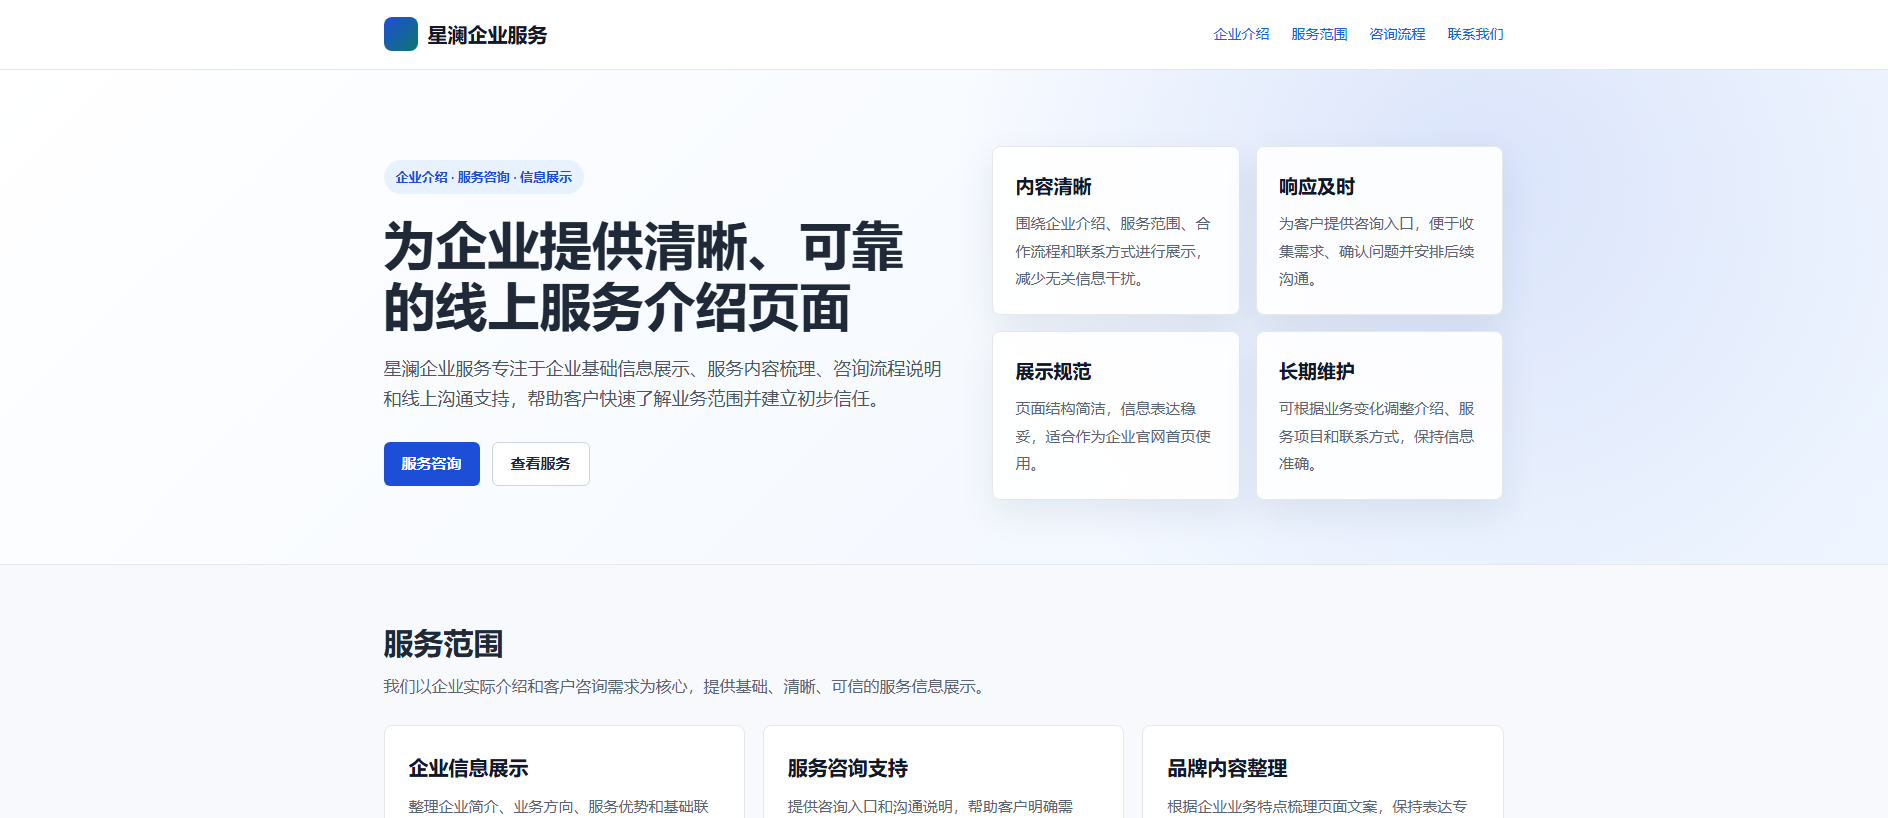The width and height of the screenshot is (1888, 818).
Task: Click the blue 服务咨询 button
Action: pyautogui.click(x=432, y=464)
